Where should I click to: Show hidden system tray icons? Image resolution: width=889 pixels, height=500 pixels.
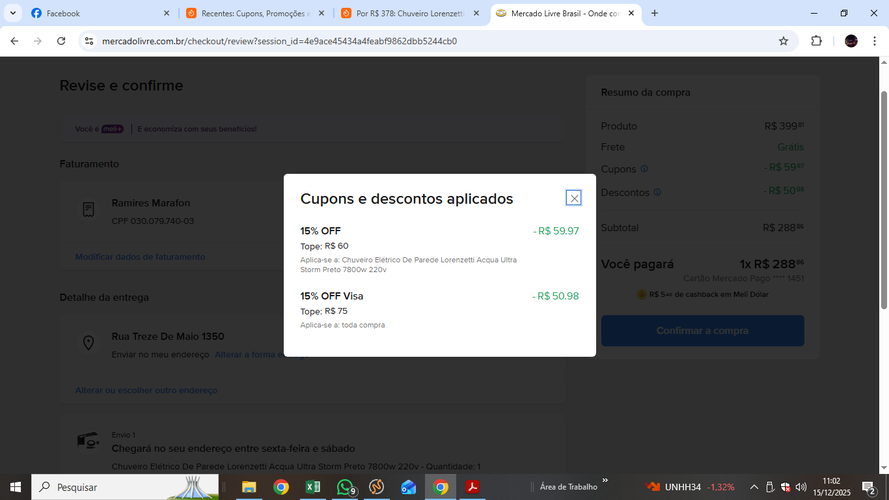pyautogui.click(x=753, y=487)
